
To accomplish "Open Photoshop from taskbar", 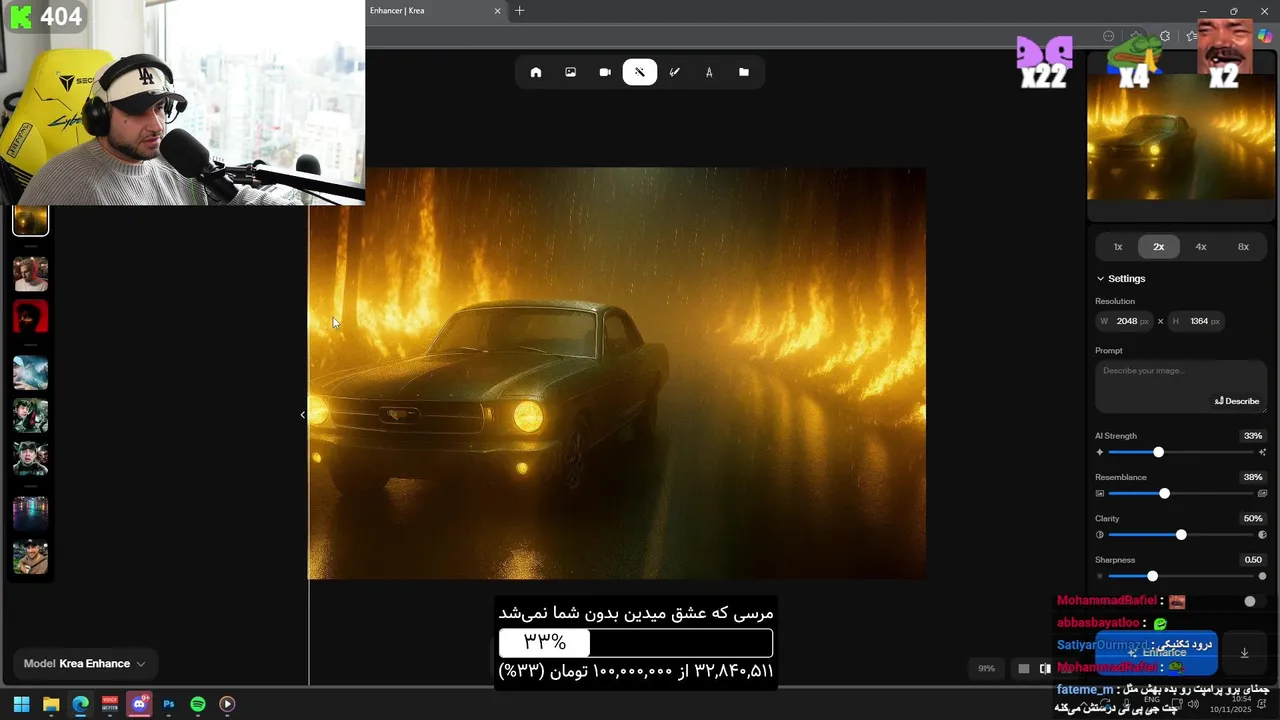I will [x=168, y=704].
